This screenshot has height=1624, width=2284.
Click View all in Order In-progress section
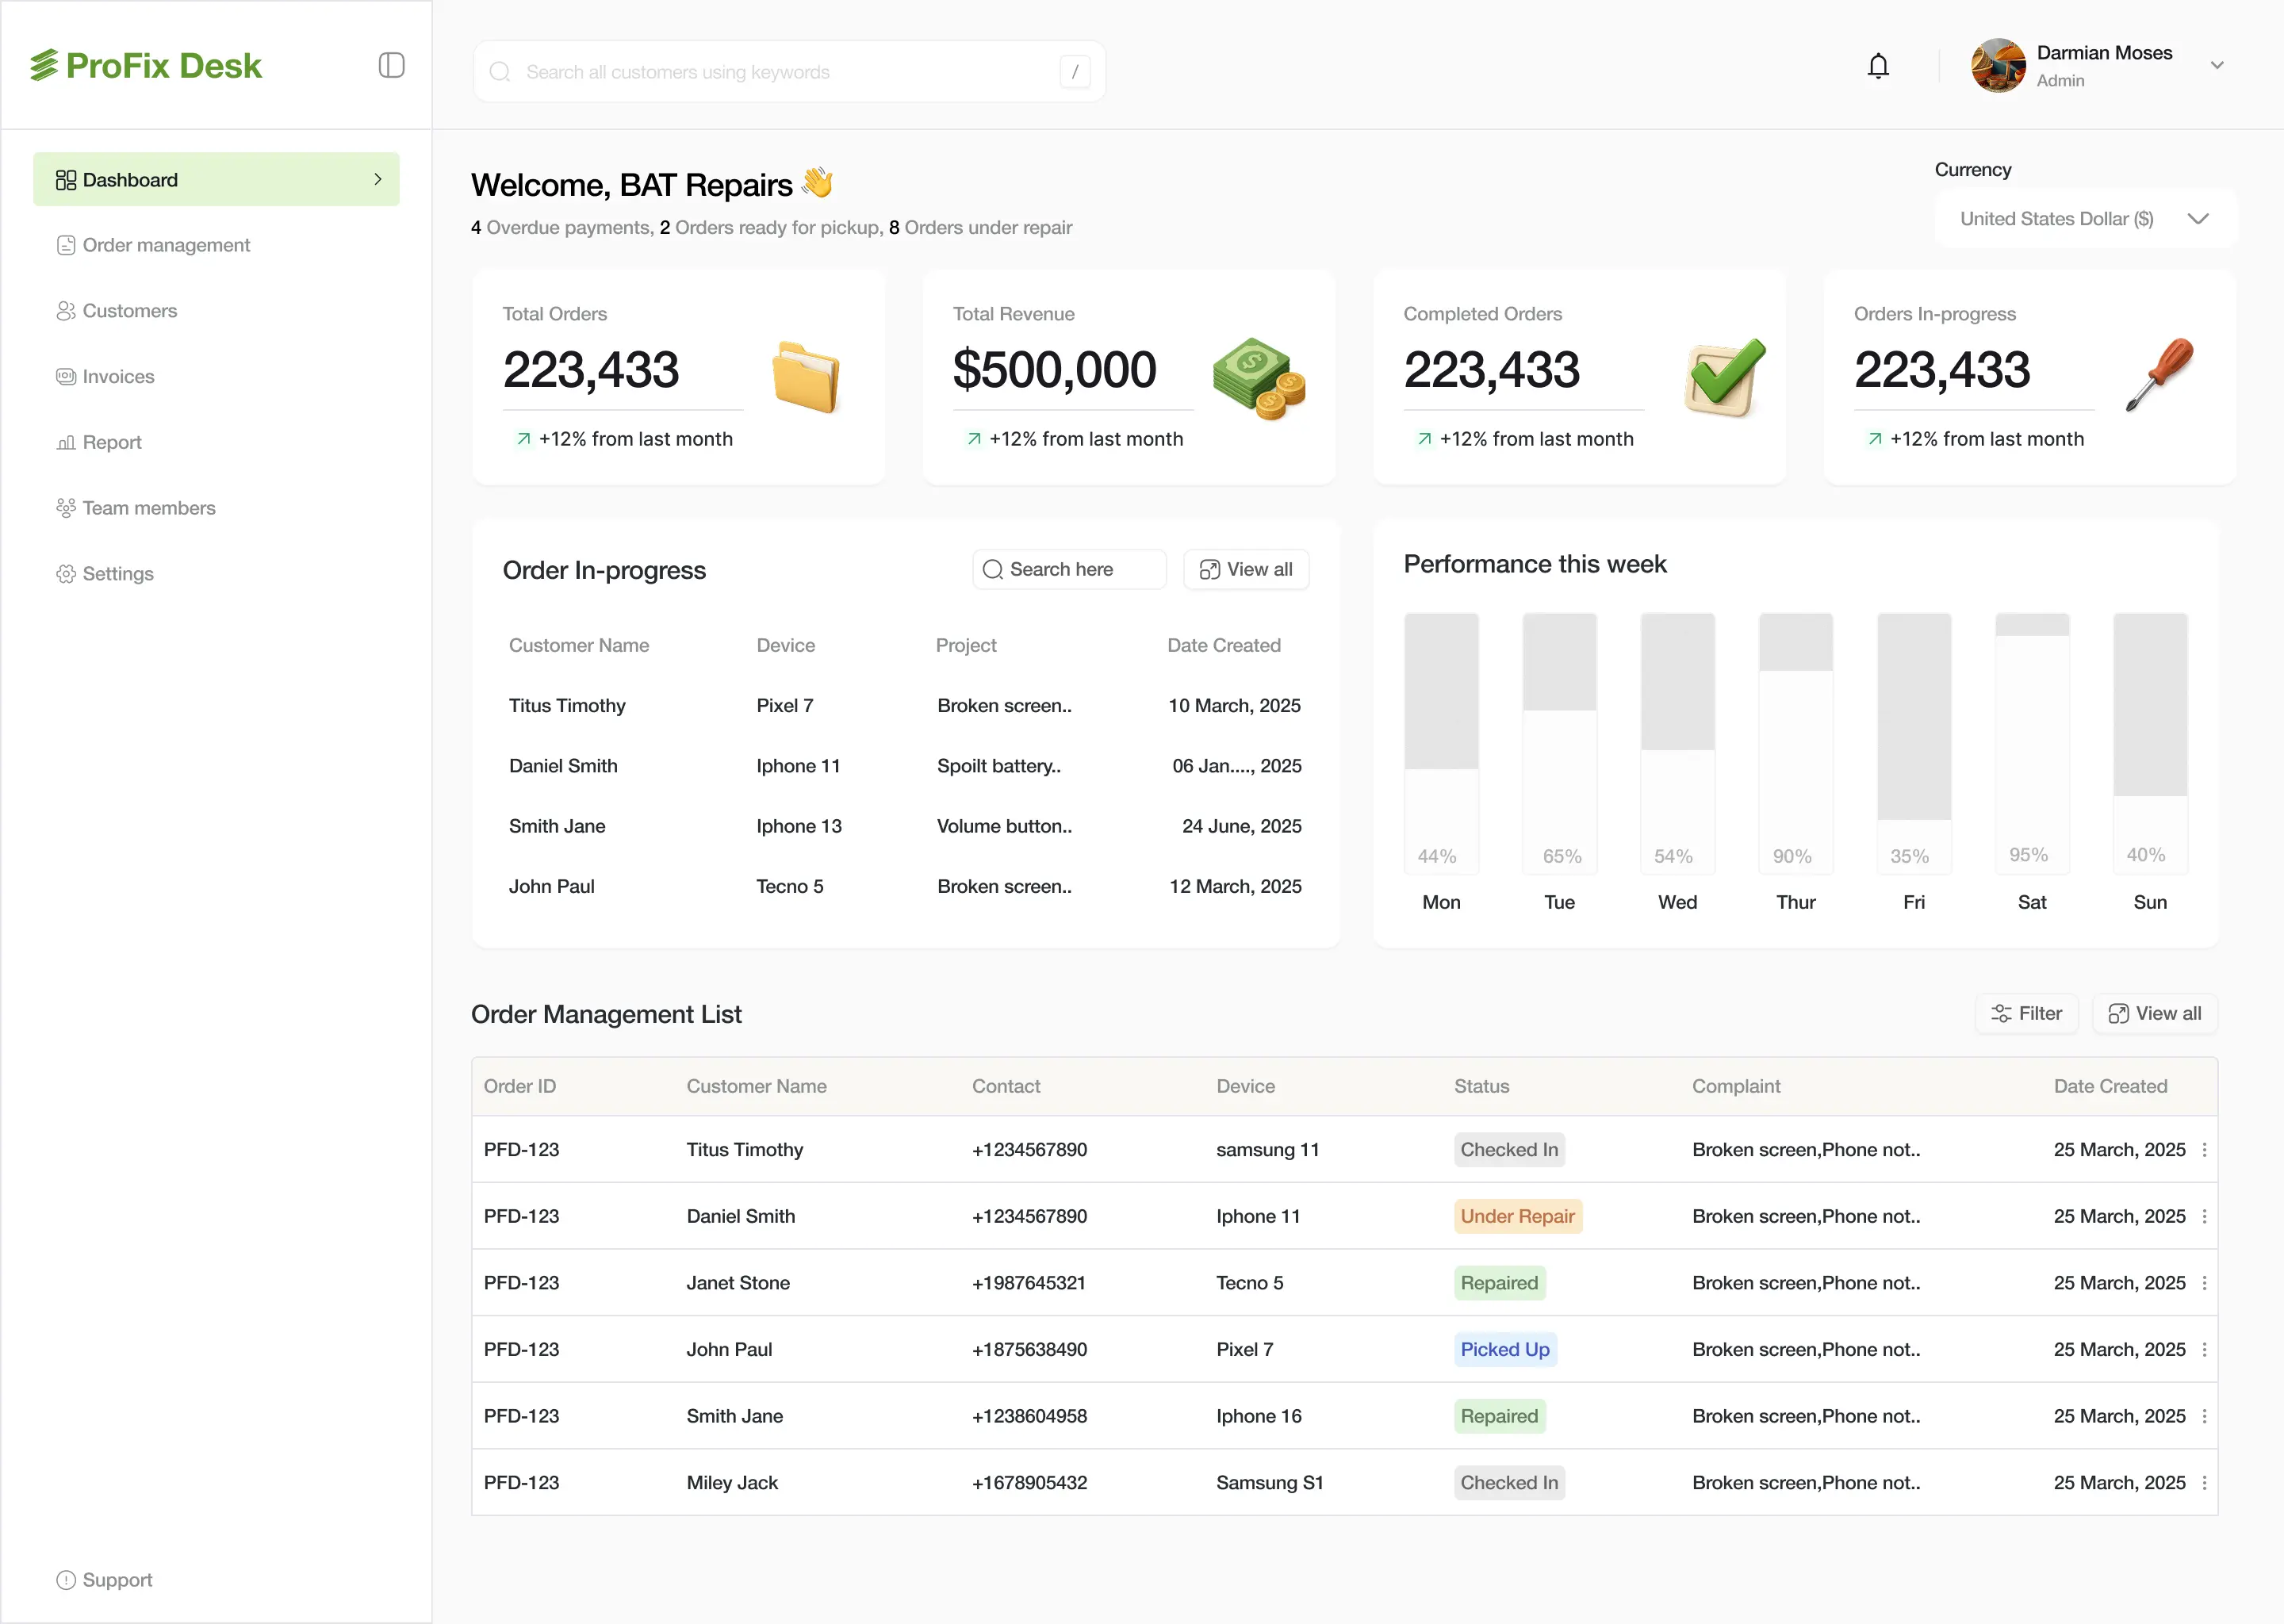1246,569
